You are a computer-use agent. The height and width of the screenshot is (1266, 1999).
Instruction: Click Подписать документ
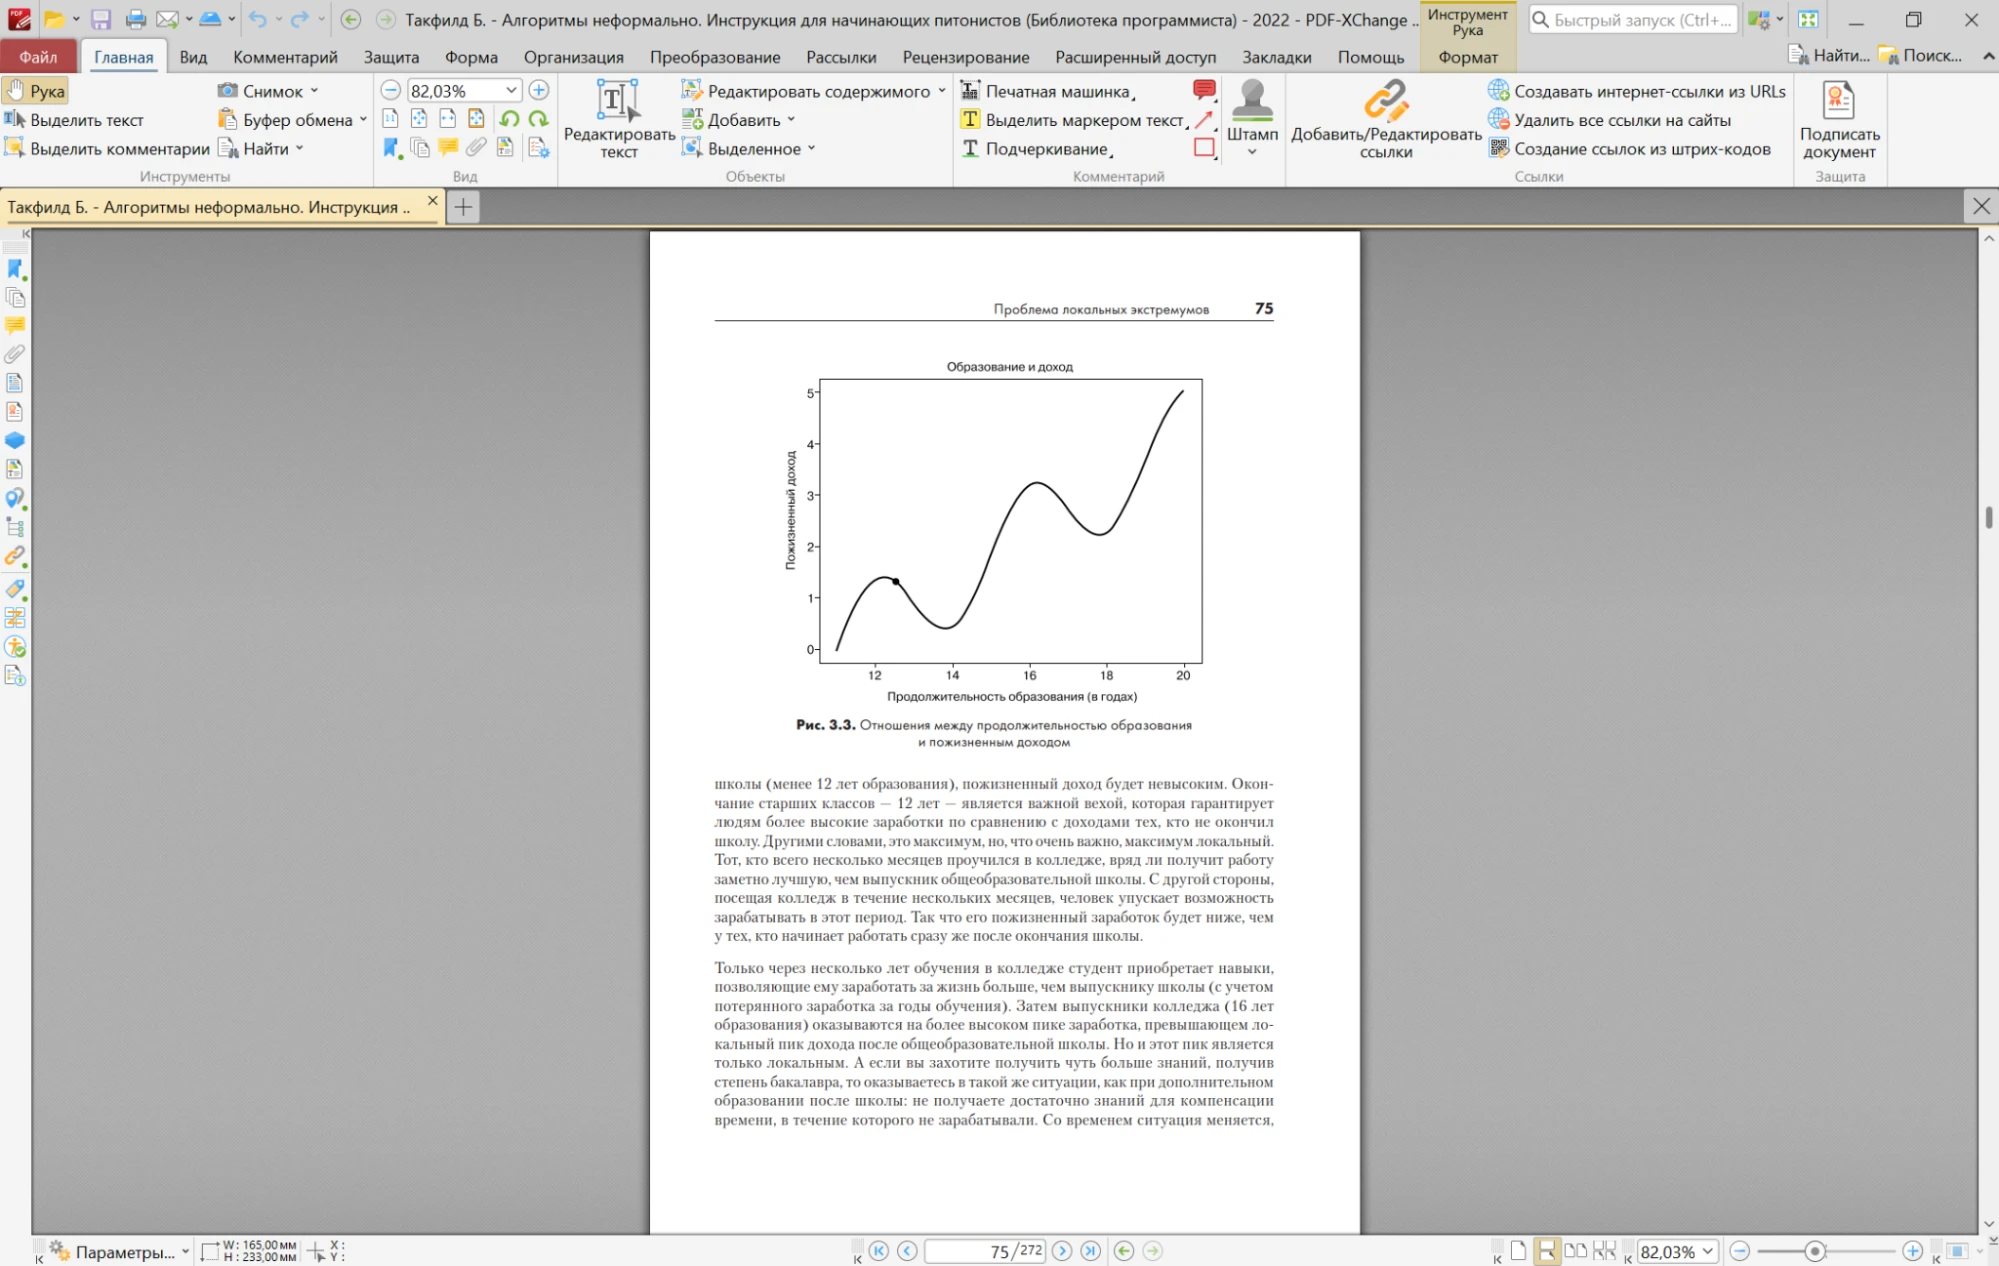click(x=1839, y=119)
